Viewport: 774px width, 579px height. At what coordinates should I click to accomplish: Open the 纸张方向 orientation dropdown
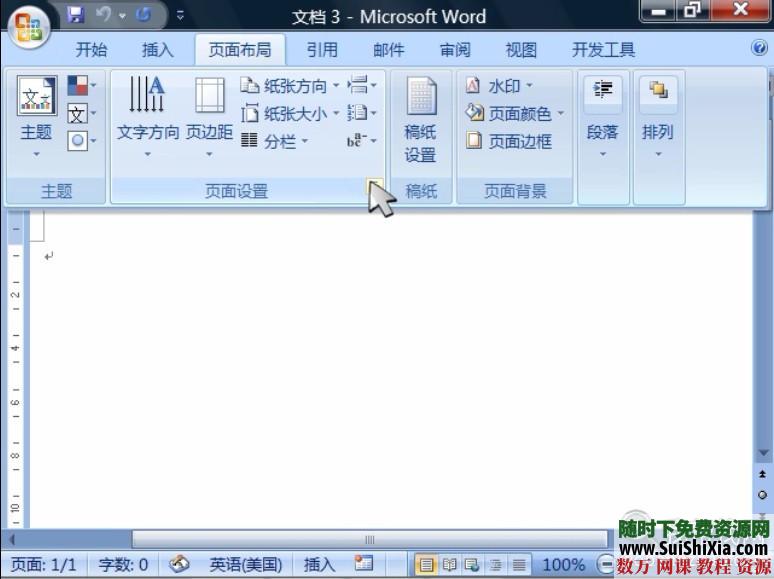coord(290,86)
